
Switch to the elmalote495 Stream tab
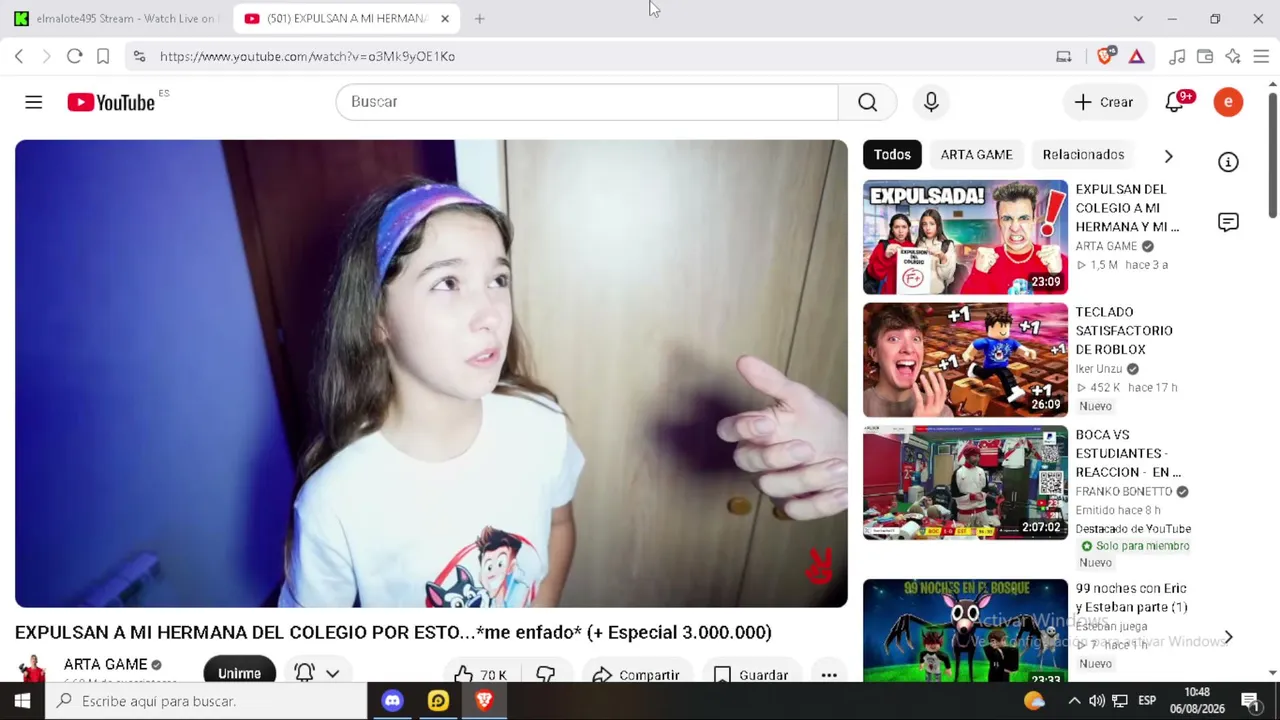point(116,18)
